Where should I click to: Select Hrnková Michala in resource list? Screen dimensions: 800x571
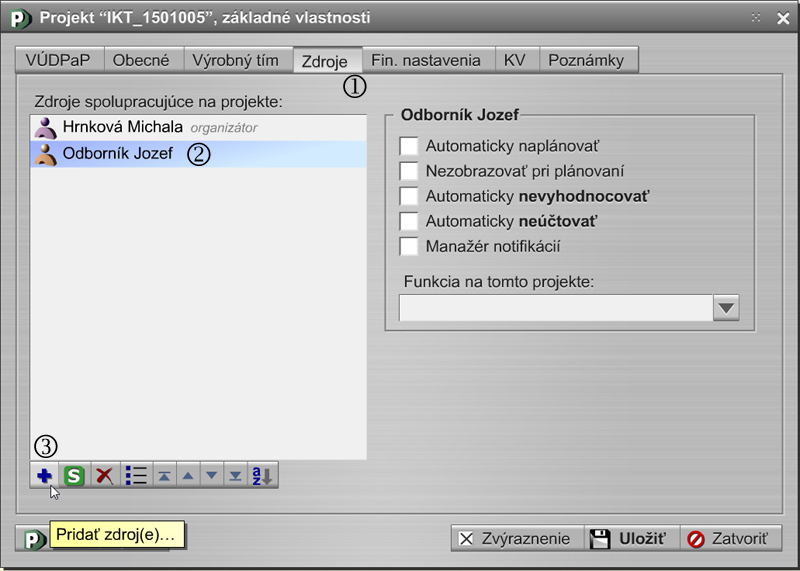122,127
